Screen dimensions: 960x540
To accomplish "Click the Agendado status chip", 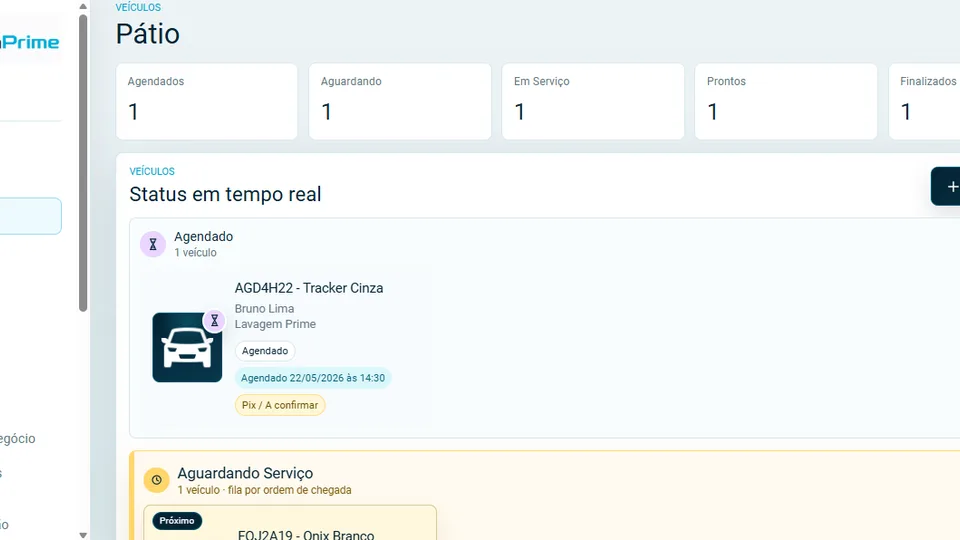I will point(264,351).
